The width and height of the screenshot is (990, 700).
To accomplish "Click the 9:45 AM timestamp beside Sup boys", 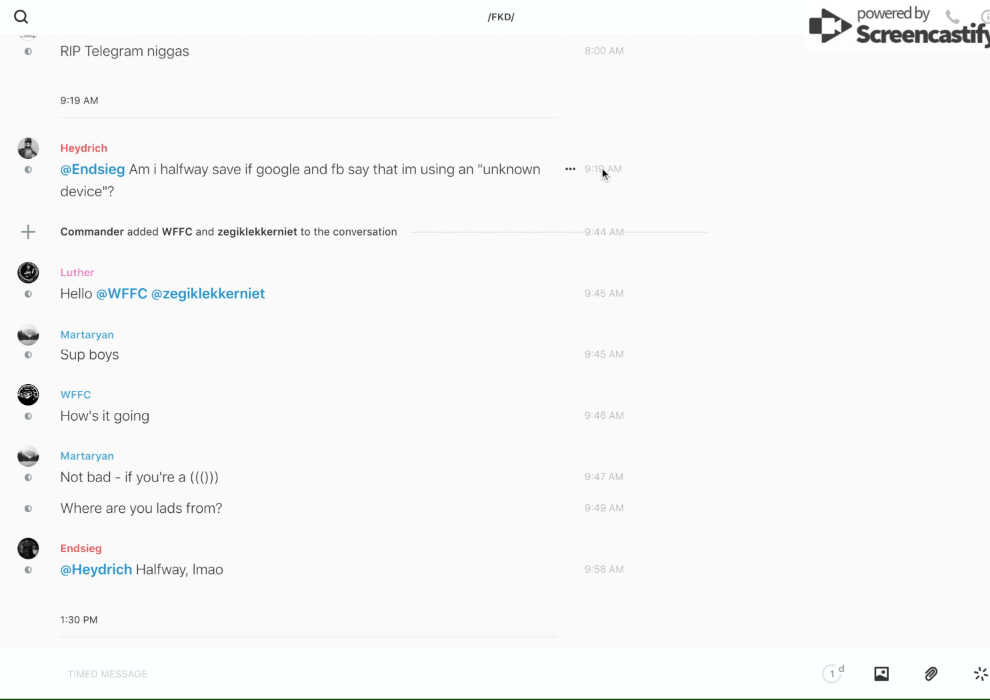I will 604,355.
